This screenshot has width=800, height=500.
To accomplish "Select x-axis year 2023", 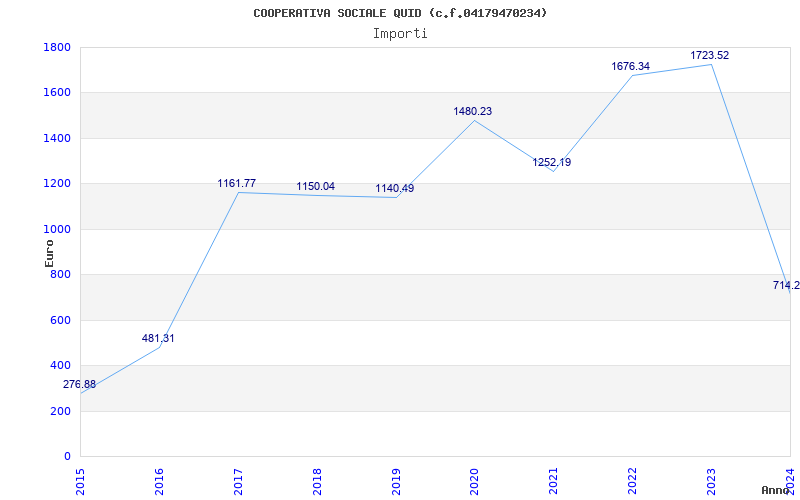I will (711, 481).
